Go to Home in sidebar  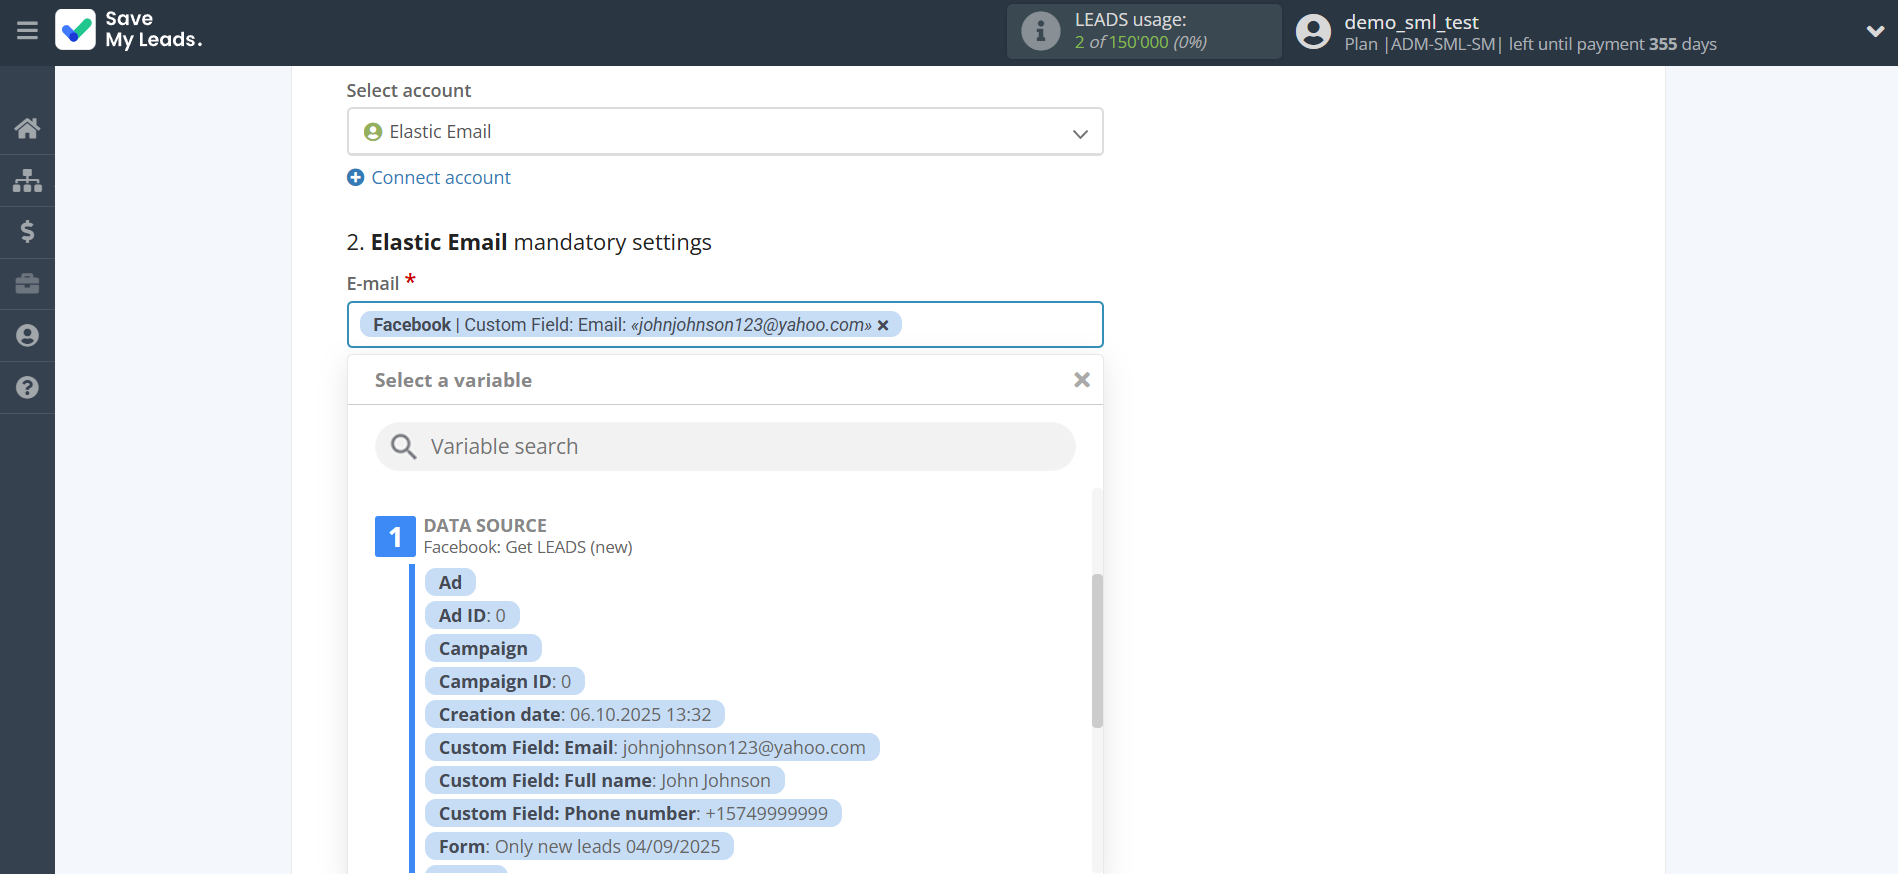tap(27, 128)
